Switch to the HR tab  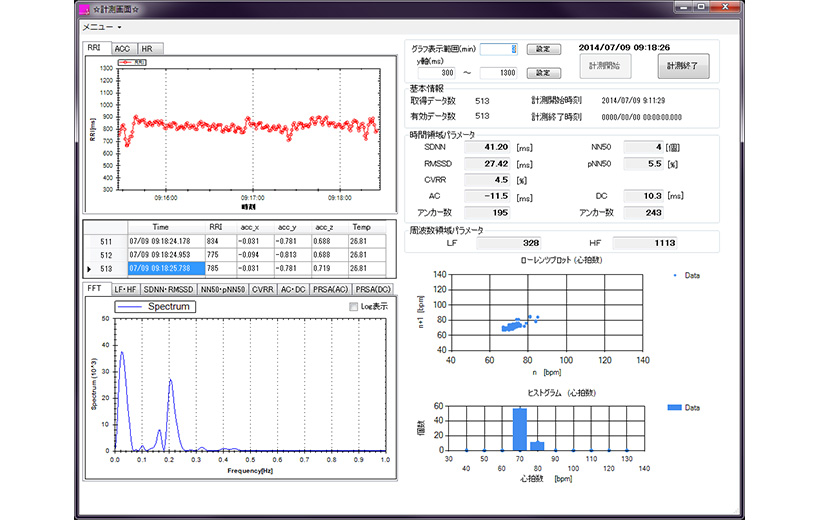click(x=147, y=48)
